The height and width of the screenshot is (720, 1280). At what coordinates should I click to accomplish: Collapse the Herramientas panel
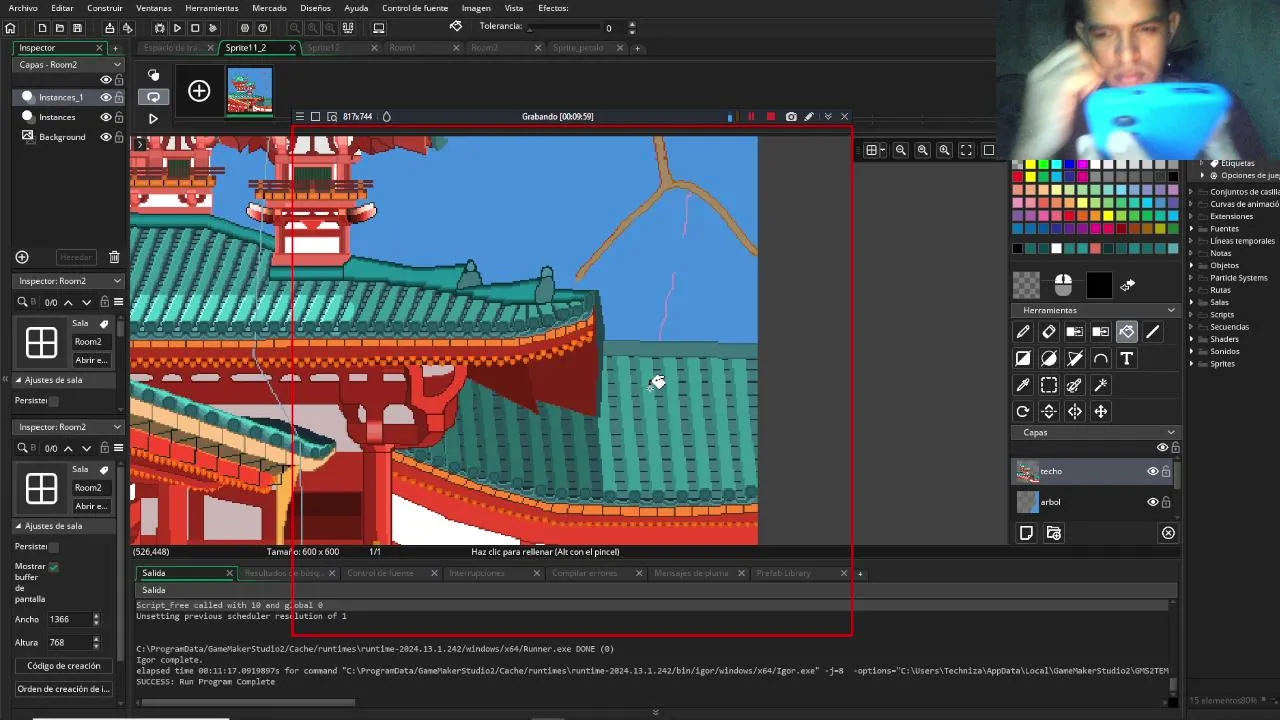(1171, 310)
